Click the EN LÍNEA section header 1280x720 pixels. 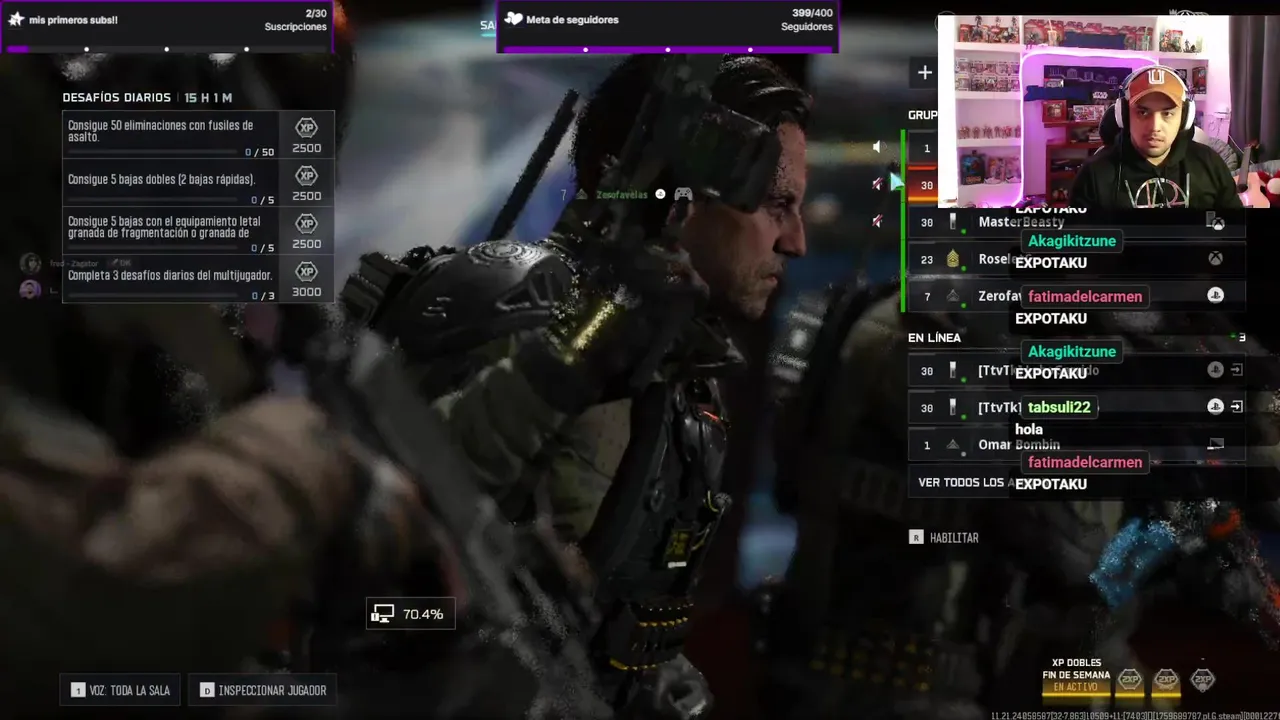934,338
